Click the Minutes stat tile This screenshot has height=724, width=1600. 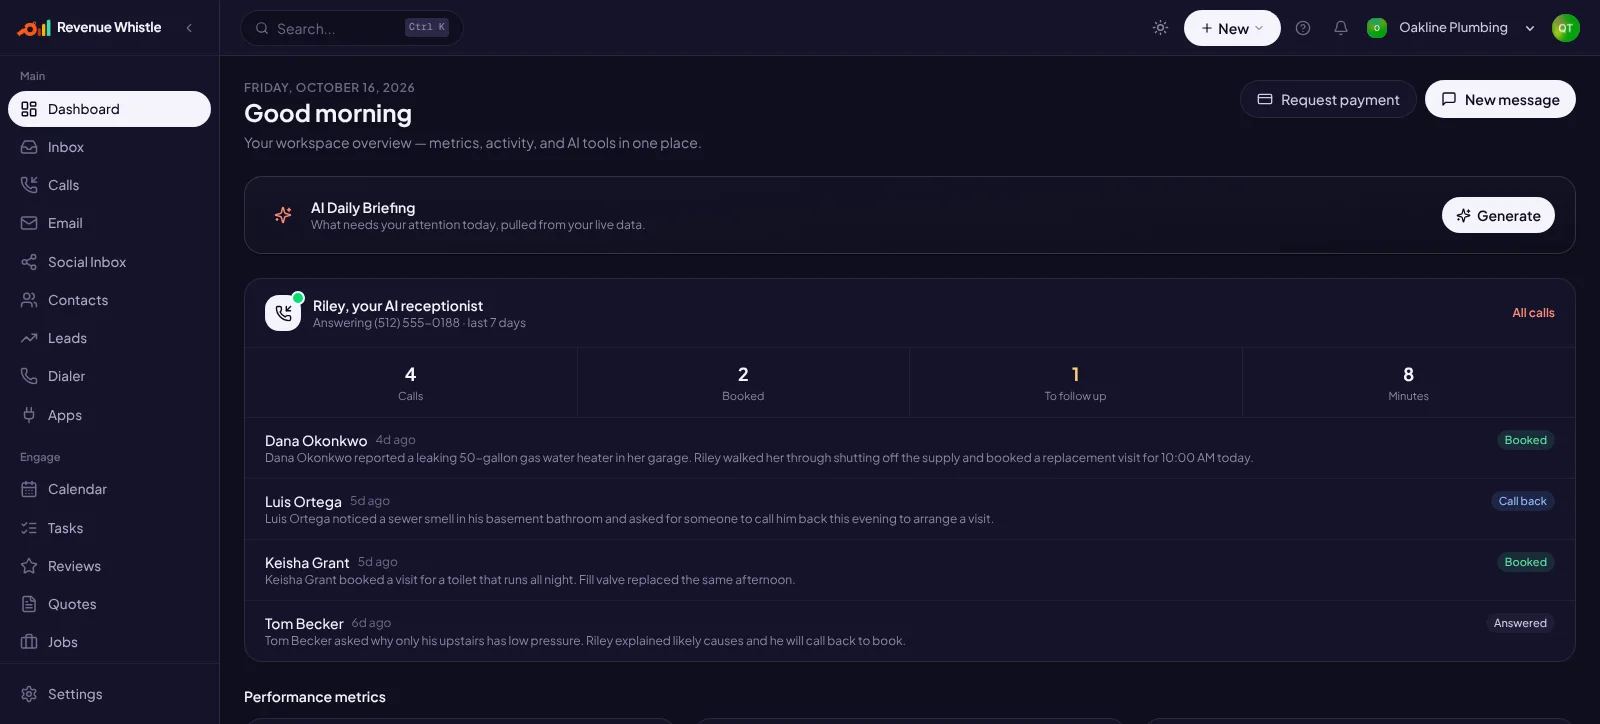[1408, 383]
